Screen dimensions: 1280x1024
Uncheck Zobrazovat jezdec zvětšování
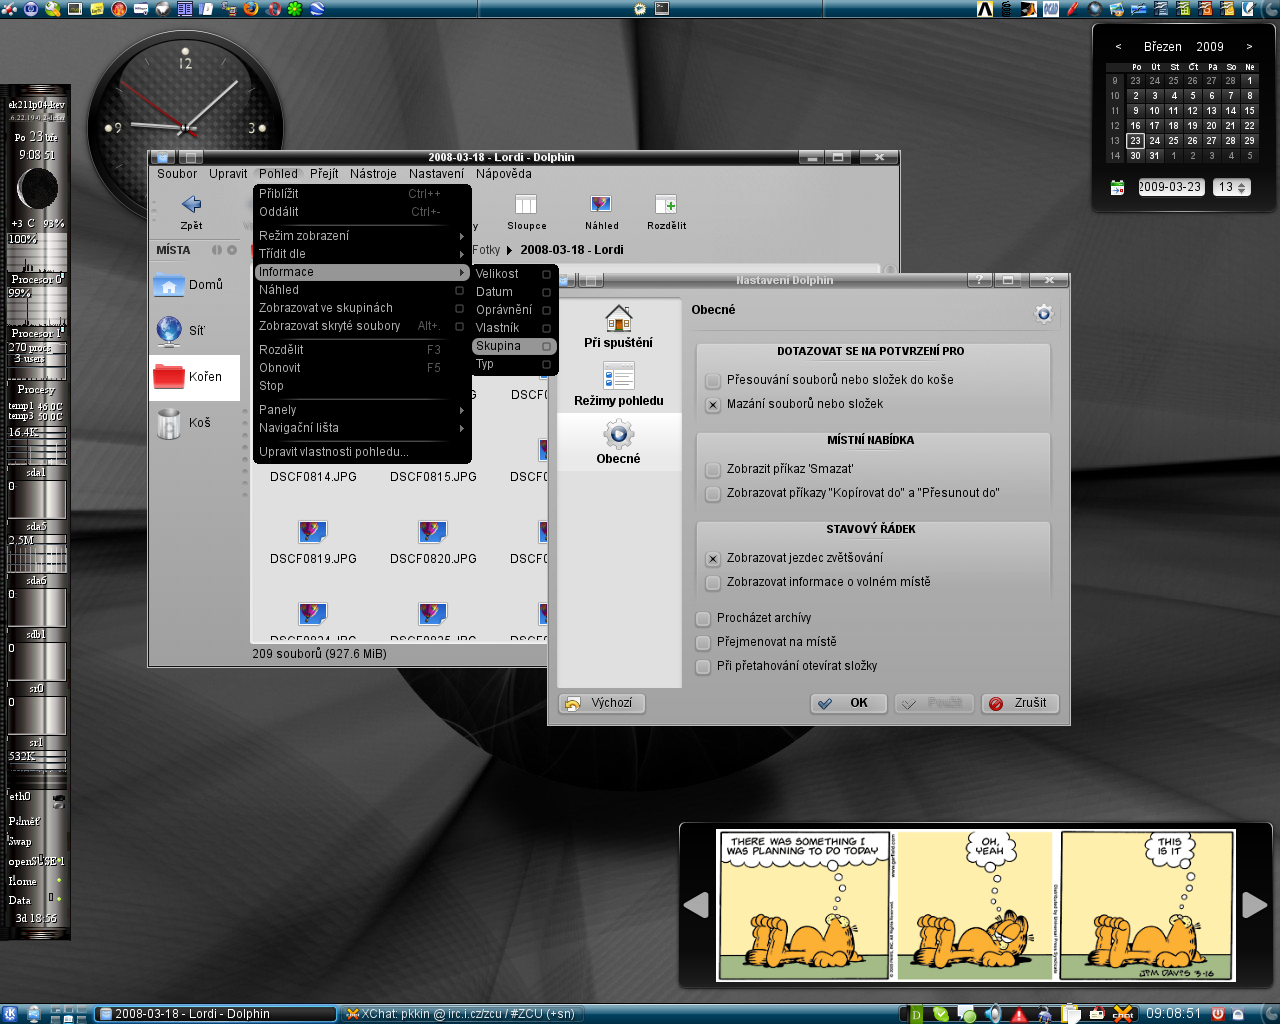pos(713,559)
